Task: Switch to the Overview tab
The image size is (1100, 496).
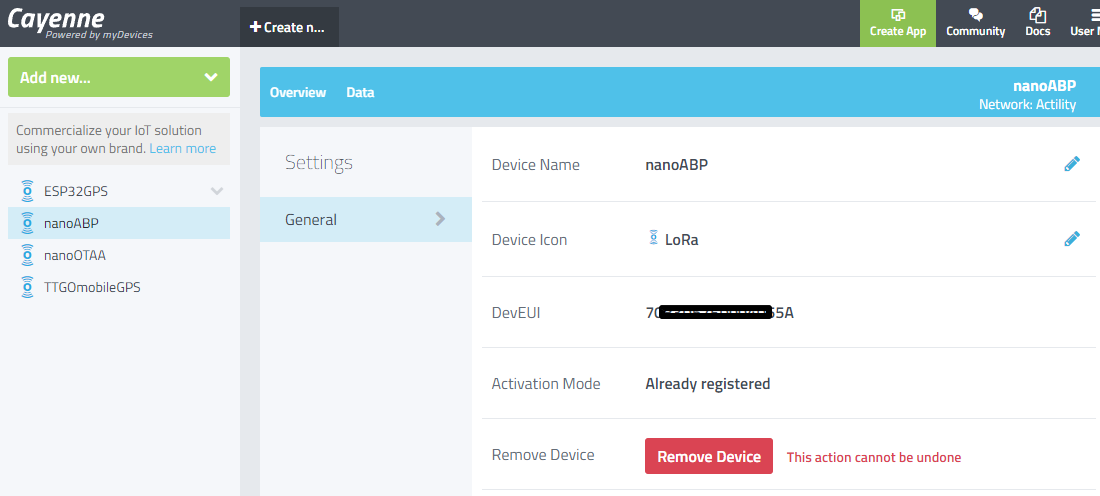Action: 297,93
